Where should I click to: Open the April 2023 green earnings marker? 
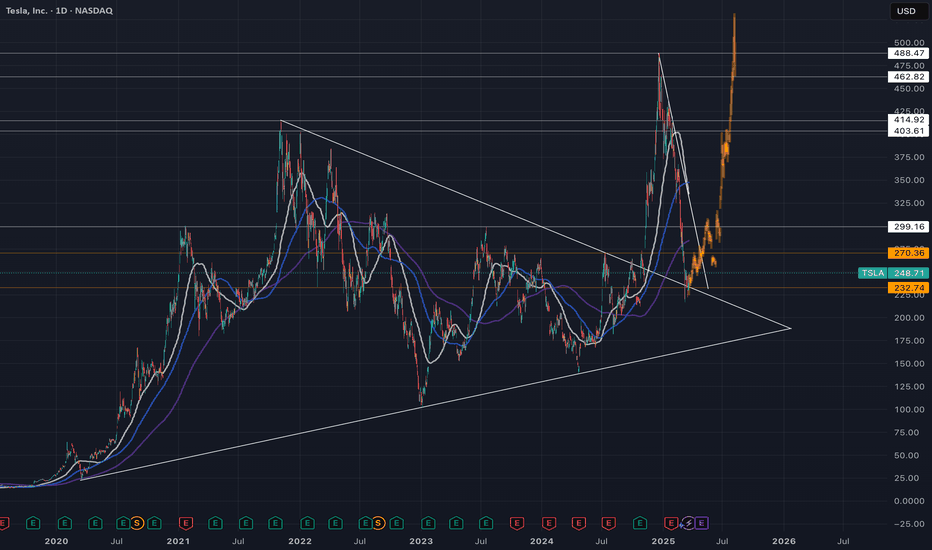pos(456,523)
